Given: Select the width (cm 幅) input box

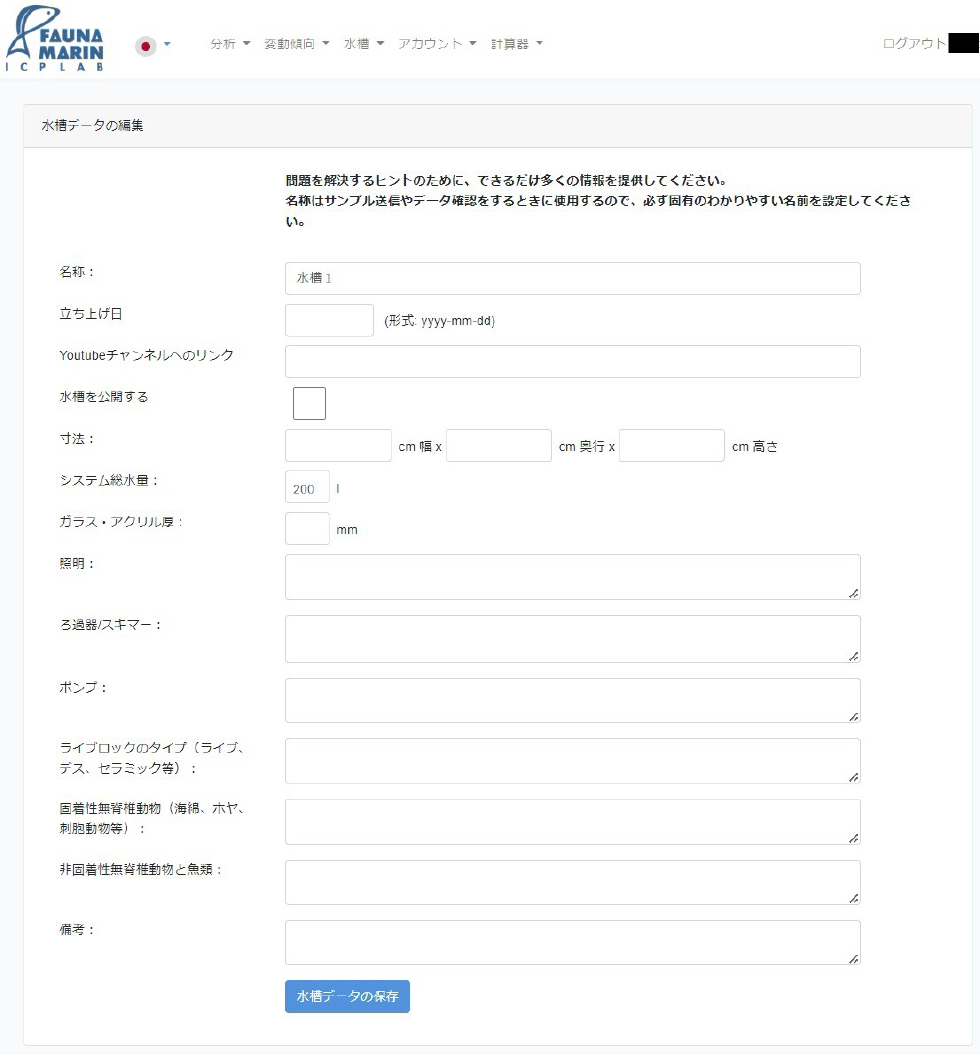Looking at the screenshot, I should click(x=338, y=446).
